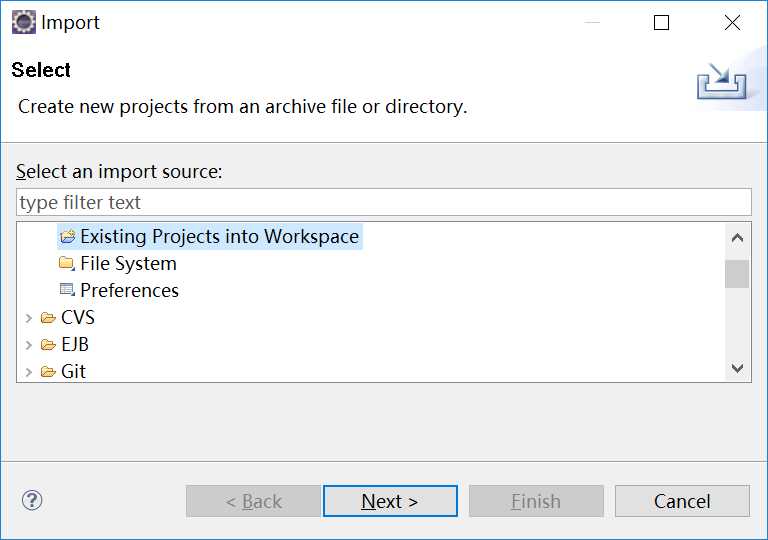Click the EJB folder icon
Viewport: 768px width, 540px height.
48,344
